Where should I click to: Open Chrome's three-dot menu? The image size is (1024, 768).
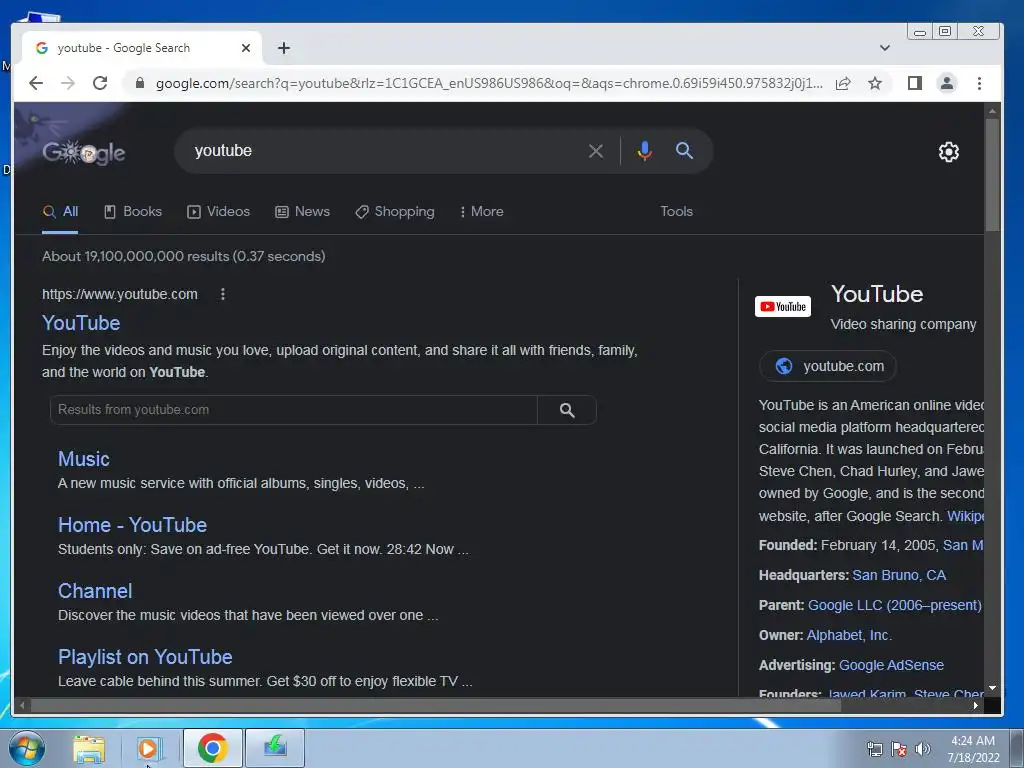pos(979,83)
